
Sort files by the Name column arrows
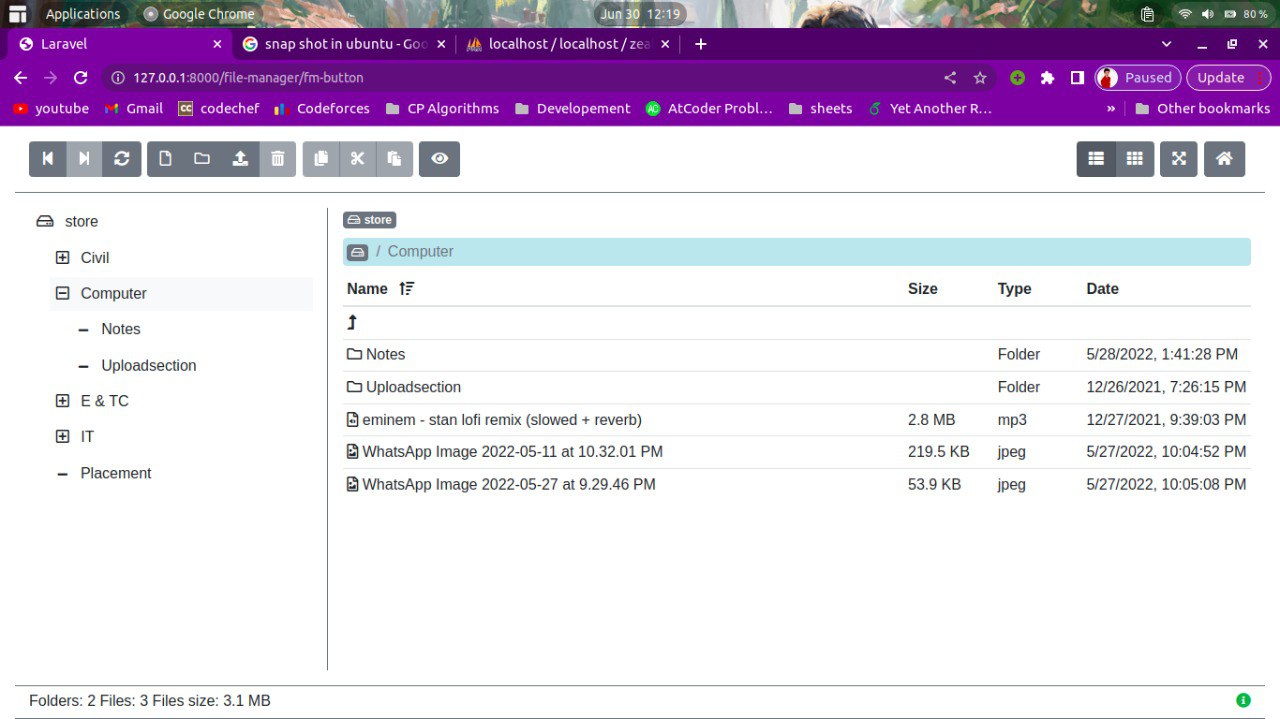pyautogui.click(x=407, y=288)
